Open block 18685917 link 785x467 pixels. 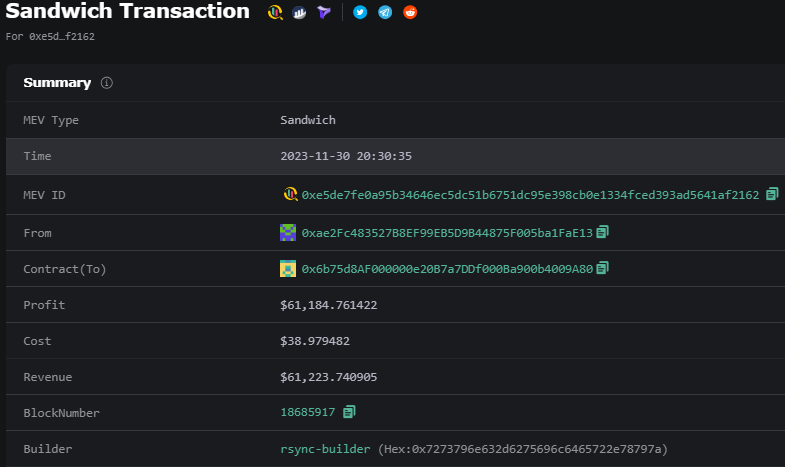(307, 412)
